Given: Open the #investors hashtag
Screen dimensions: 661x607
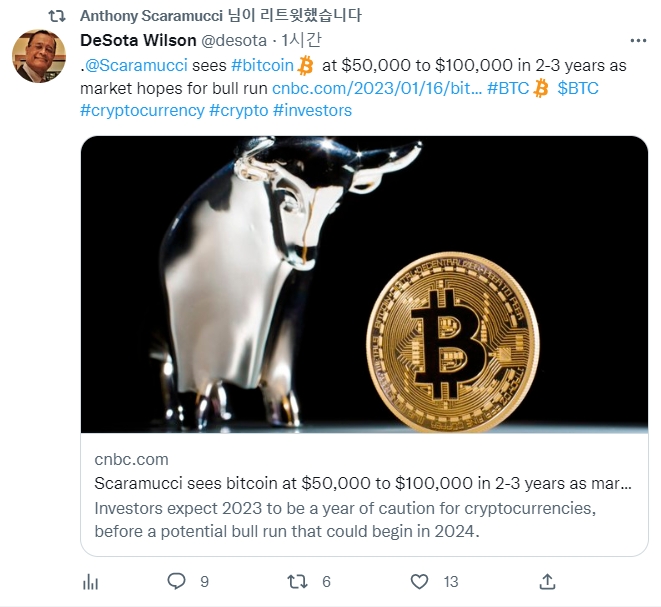Looking at the screenshot, I should [312, 110].
